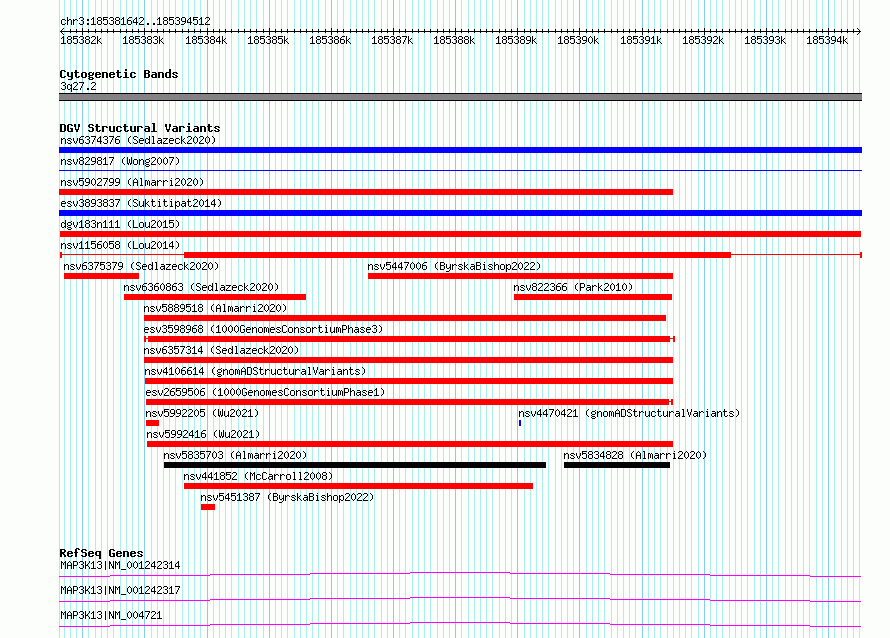This screenshot has width=890, height=638.
Task: Select nsv6360863 (Sedlazeck2020) label
Action: pos(201,287)
